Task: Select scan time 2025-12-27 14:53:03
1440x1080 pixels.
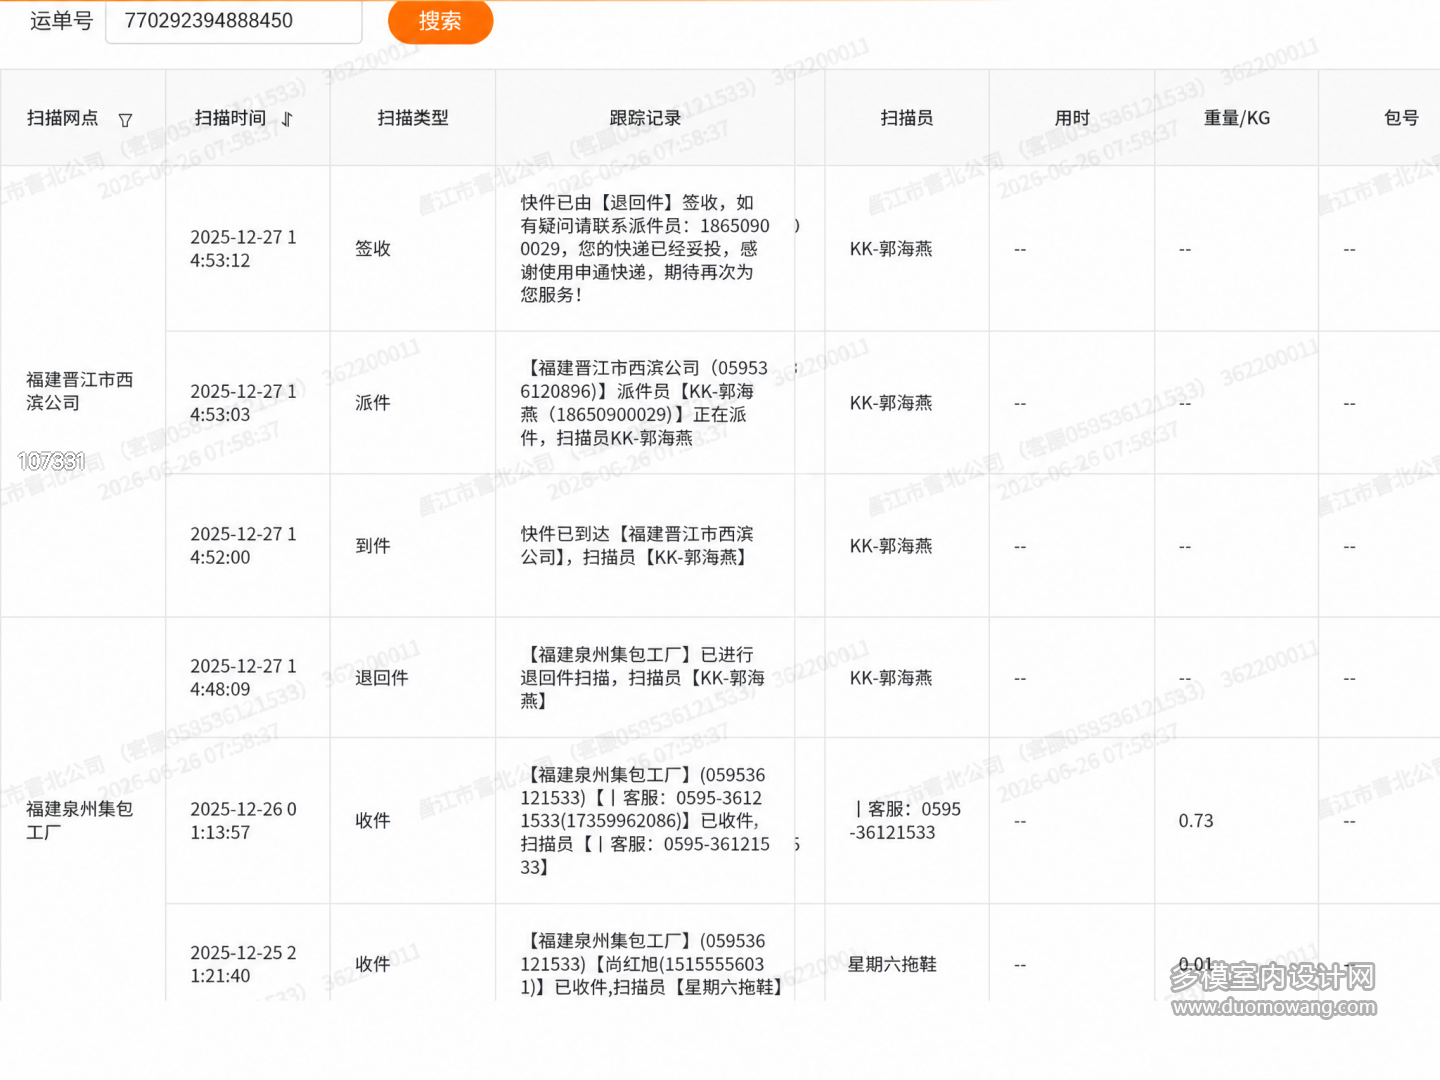Action: [243, 403]
